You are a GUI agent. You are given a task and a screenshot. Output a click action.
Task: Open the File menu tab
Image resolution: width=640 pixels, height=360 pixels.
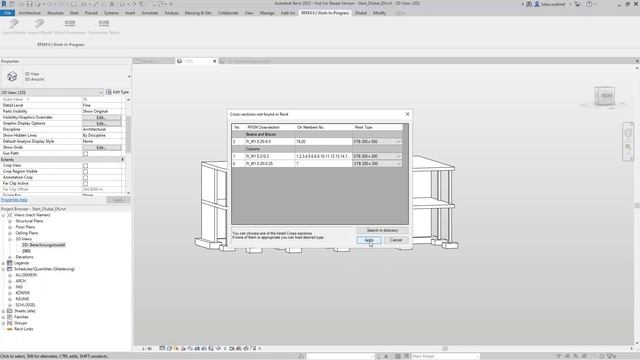pyautogui.click(x=7, y=13)
